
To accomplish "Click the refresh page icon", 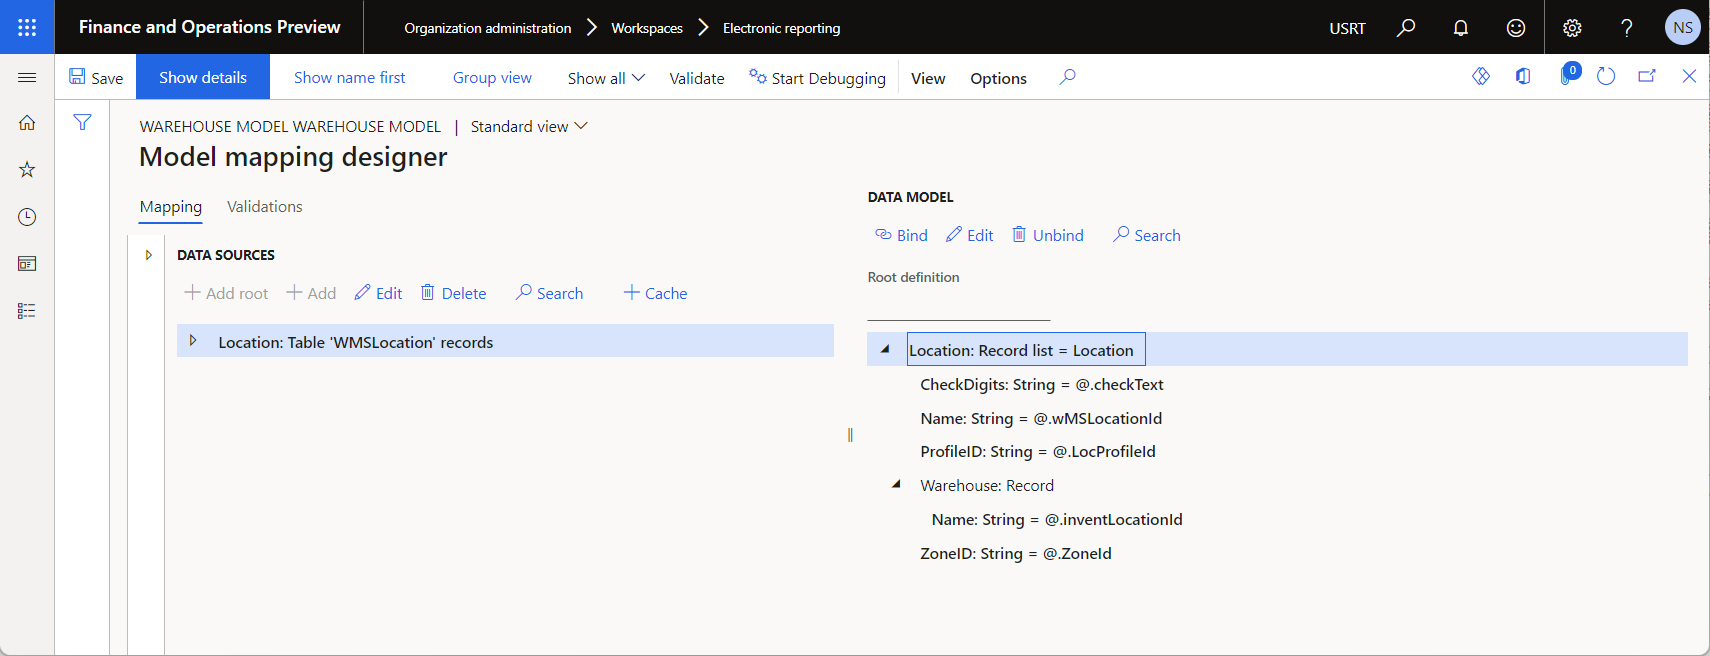I will point(1606,77).
